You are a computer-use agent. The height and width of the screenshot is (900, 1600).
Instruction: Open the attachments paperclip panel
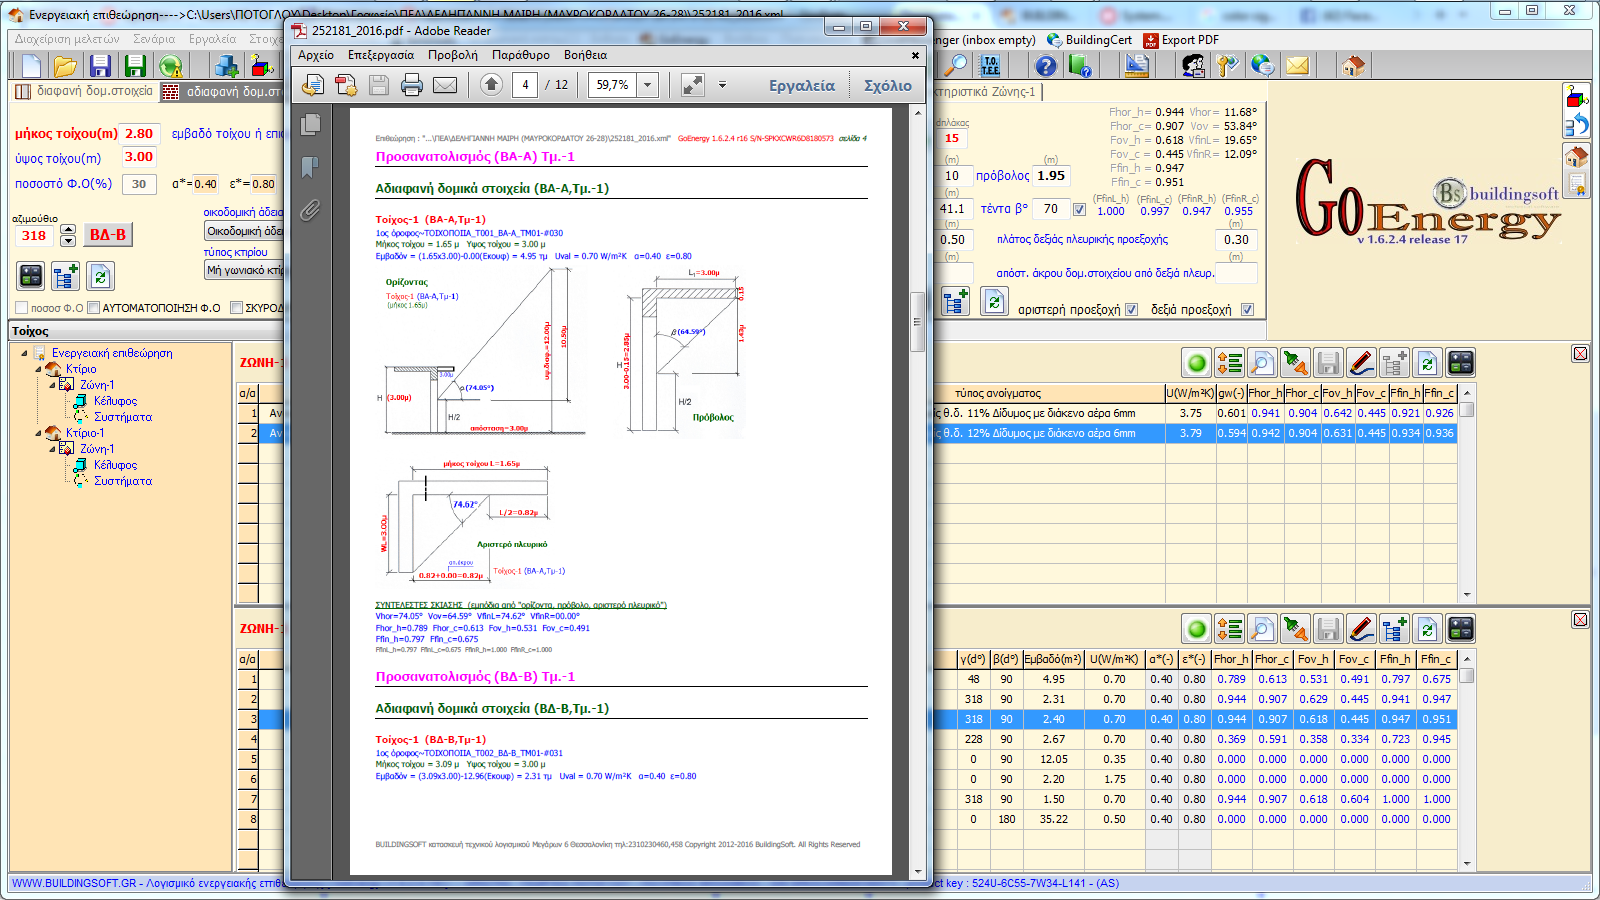pyautogui.click(x=310, y=210)
